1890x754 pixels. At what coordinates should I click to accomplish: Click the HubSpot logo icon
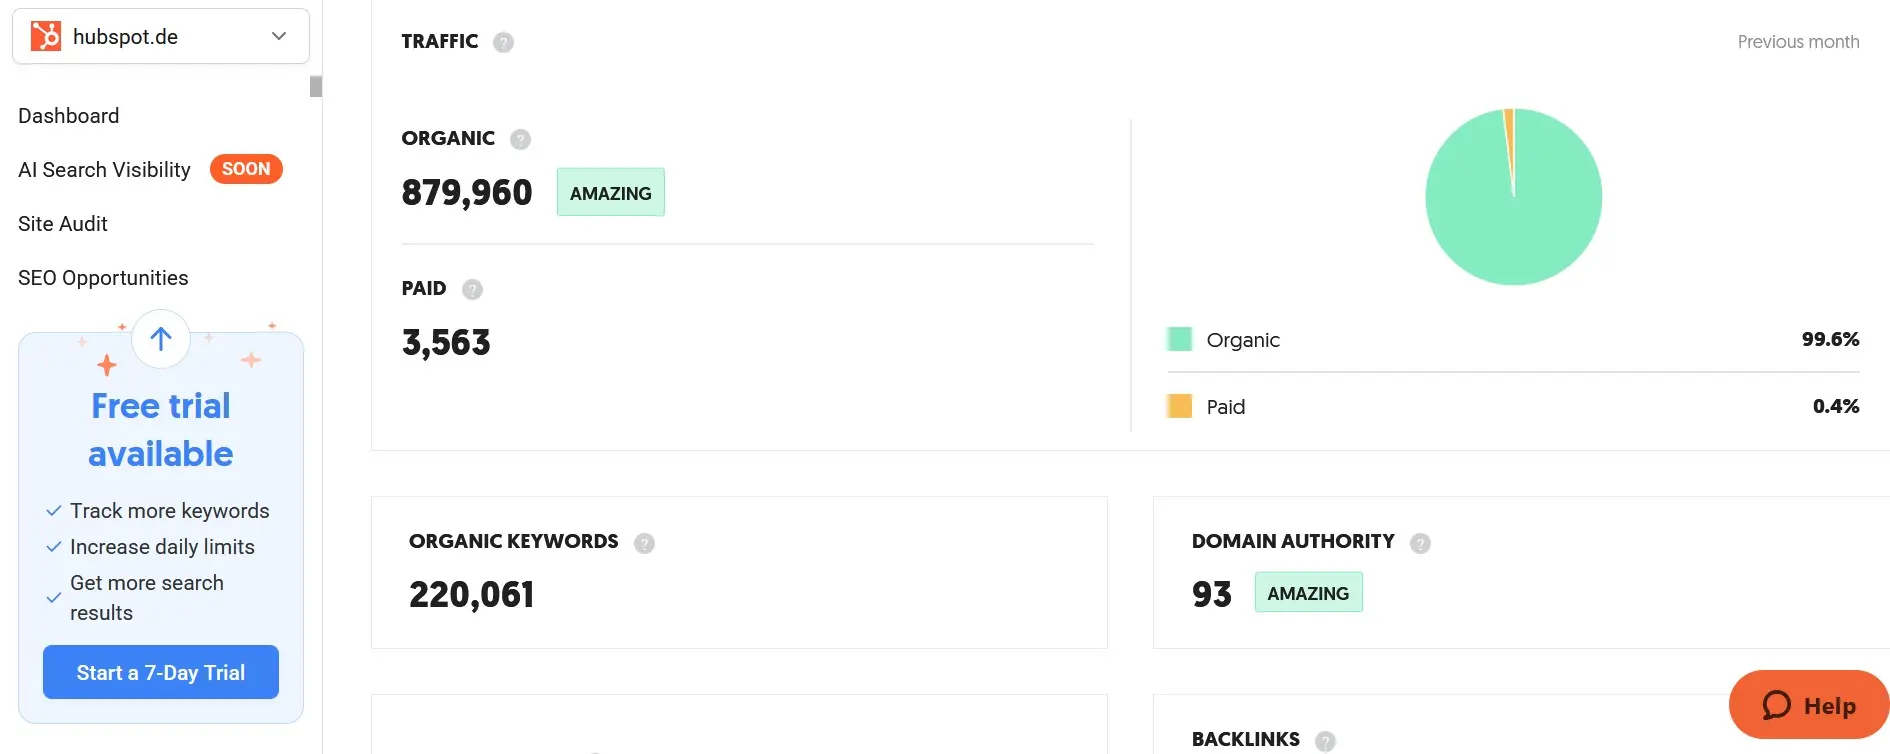[x=45, y=36]
